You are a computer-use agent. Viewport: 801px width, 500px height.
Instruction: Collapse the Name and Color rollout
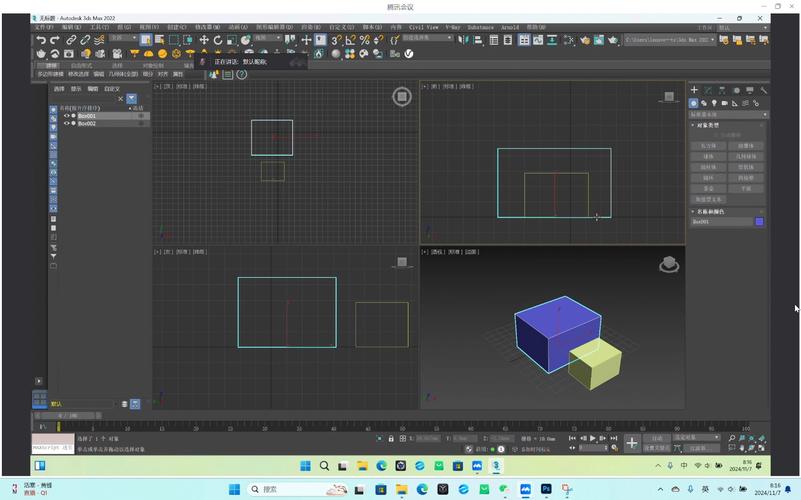tap(710, 212)
